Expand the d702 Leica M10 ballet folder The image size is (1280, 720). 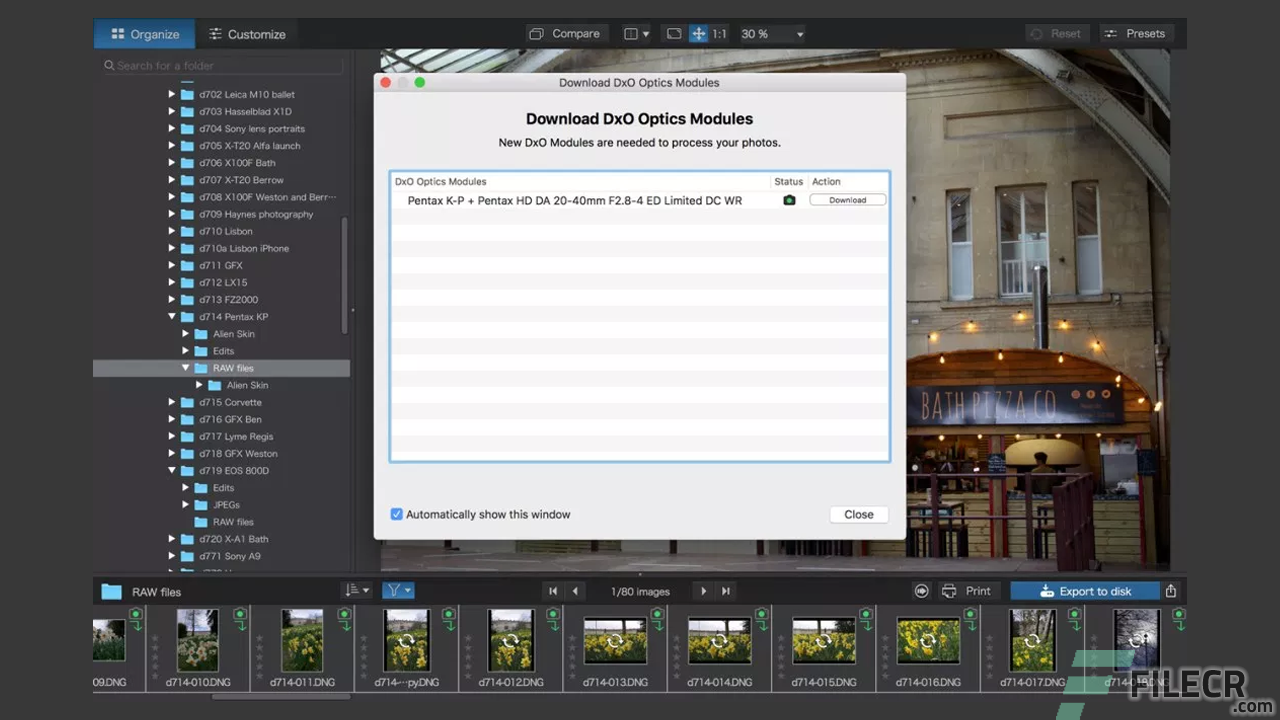coord(172,94)
